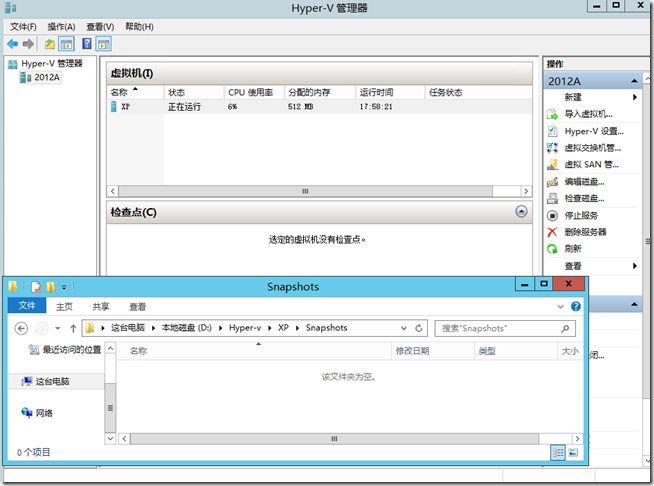This screenshot has height=486, width=654.
Task: Toggle the show/hide console tree icon
Action: (x=66, y=43)
